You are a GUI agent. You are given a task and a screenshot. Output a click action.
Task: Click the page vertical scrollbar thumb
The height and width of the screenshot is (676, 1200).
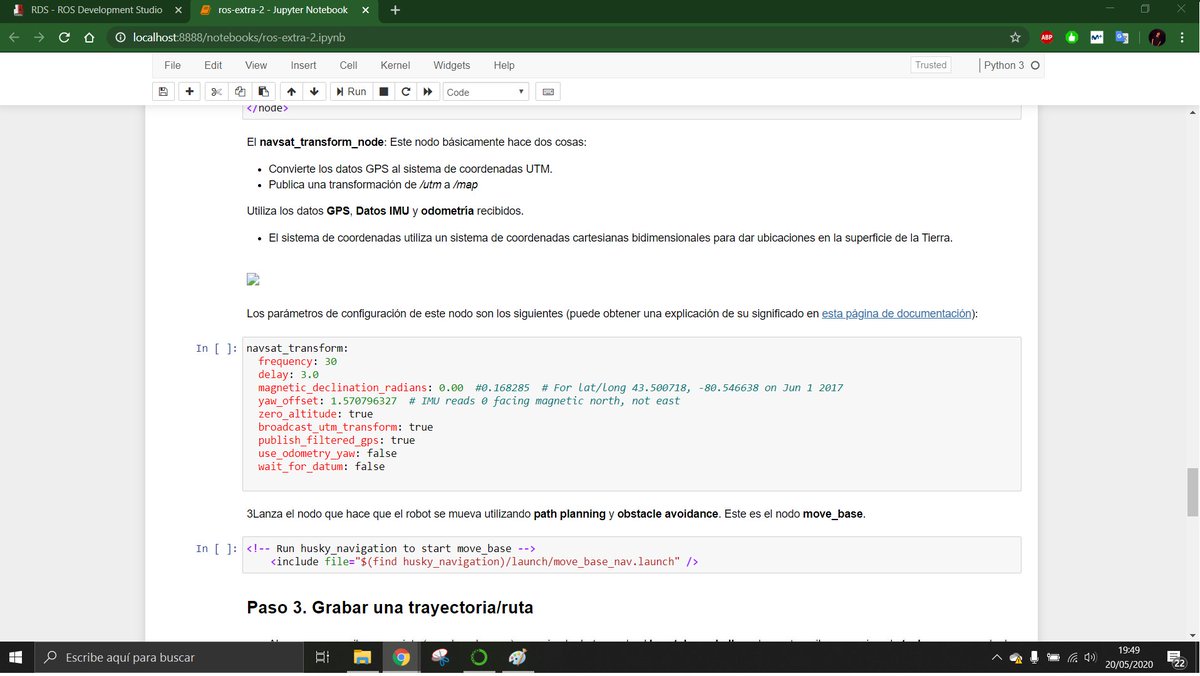point(1193,493)
